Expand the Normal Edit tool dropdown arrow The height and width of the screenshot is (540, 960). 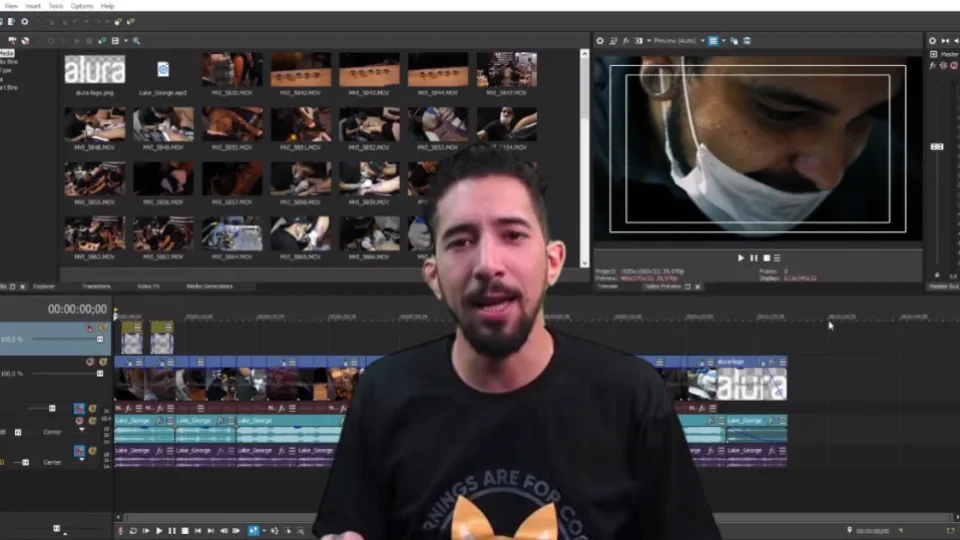coord(263,531)
